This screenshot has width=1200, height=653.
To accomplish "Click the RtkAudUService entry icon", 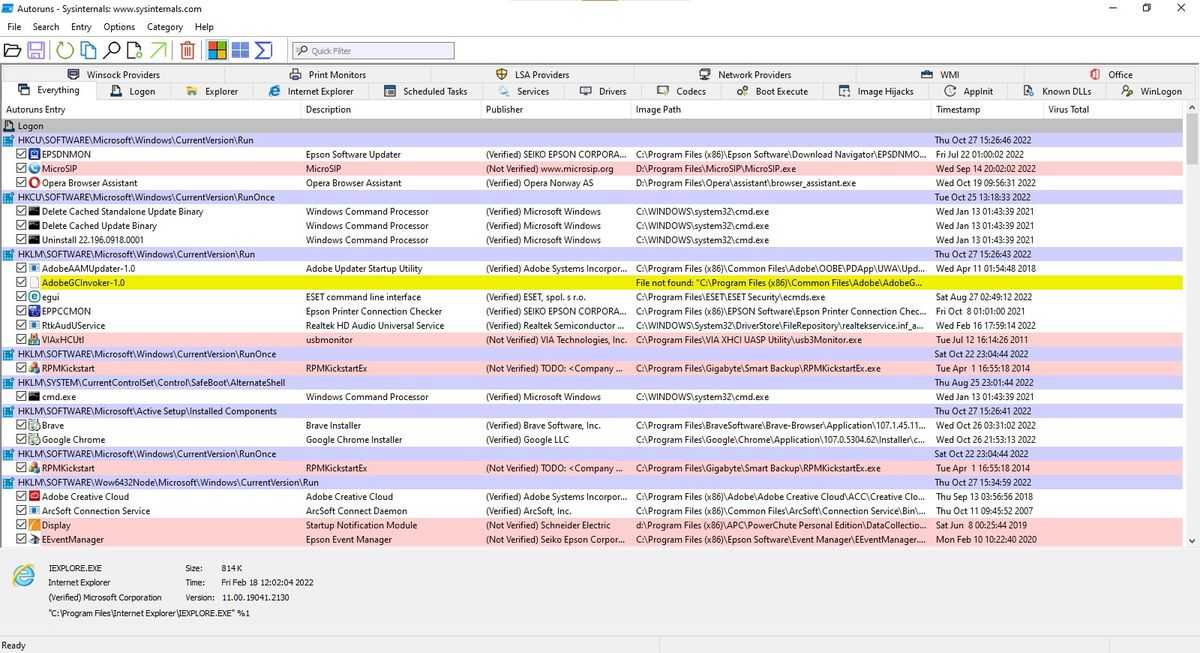I will (35, 325).
